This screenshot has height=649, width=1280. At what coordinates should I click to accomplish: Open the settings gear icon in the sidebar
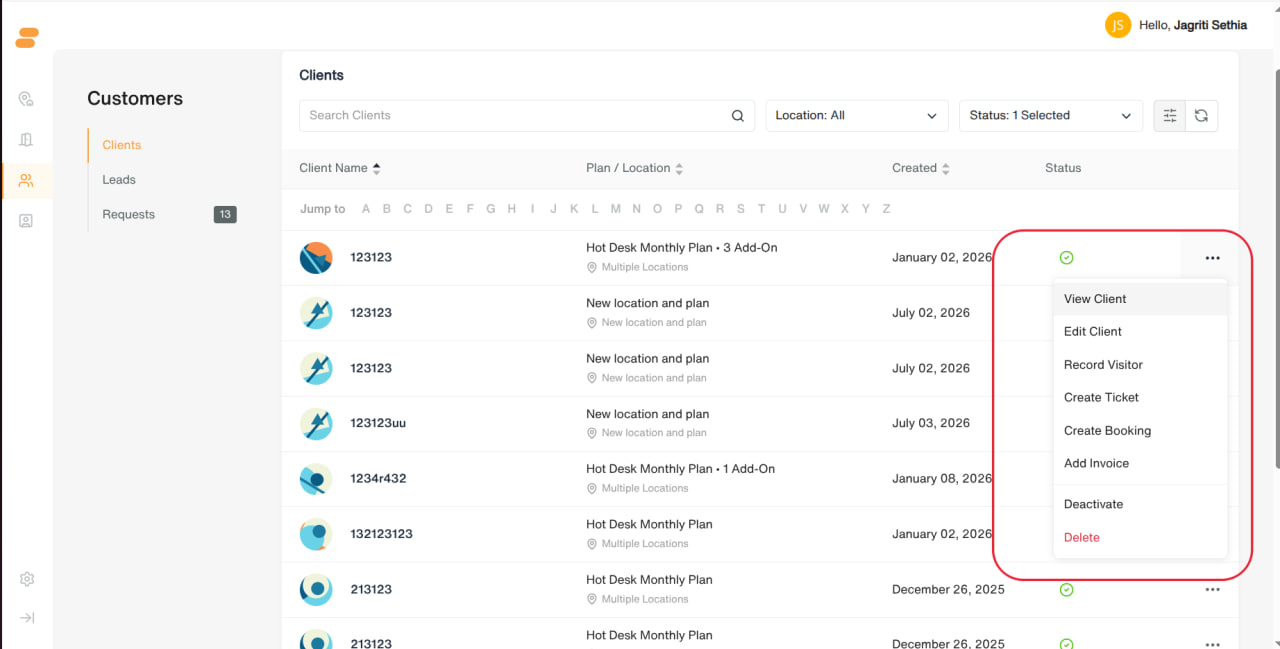pyautogui.click(x=27, y=579)
